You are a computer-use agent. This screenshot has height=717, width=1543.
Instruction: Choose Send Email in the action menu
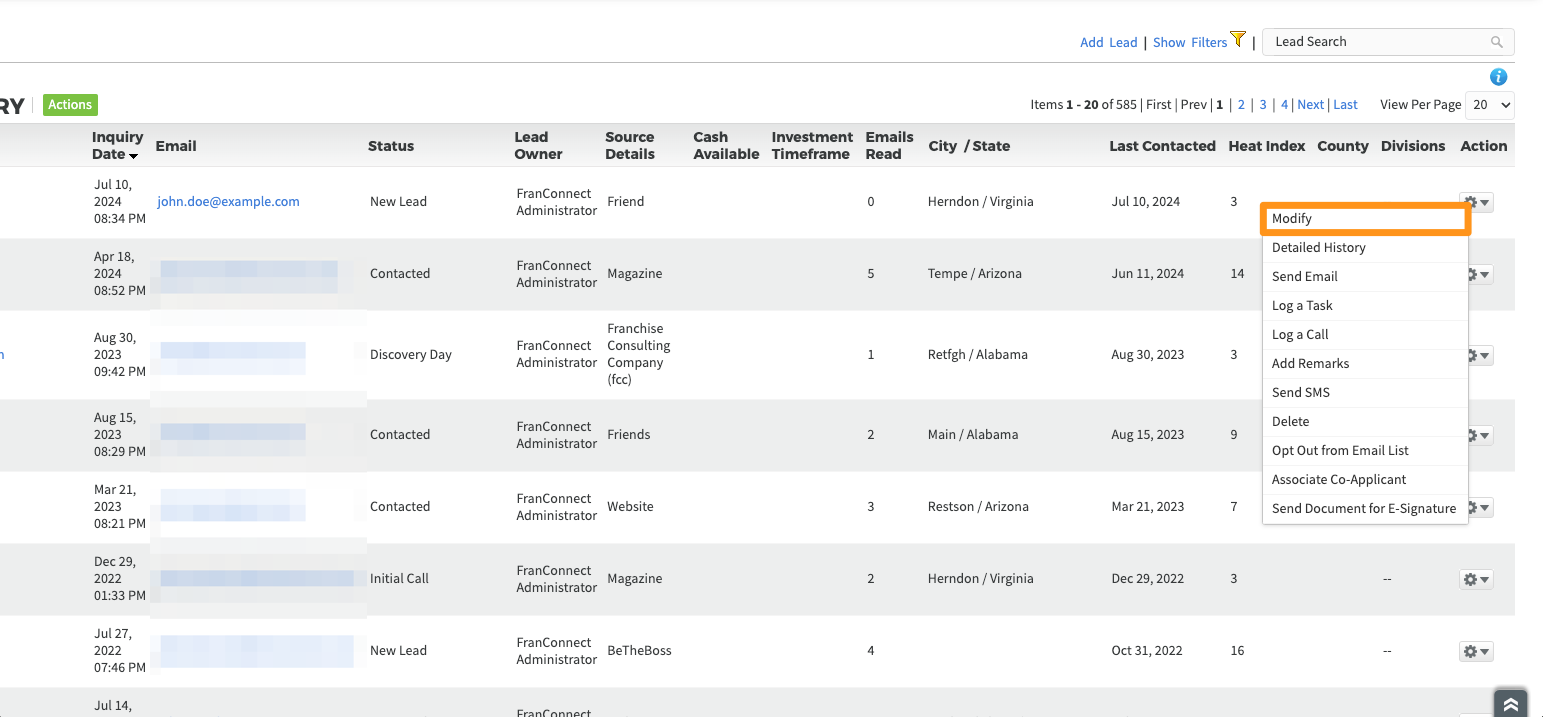[1304, 277]
